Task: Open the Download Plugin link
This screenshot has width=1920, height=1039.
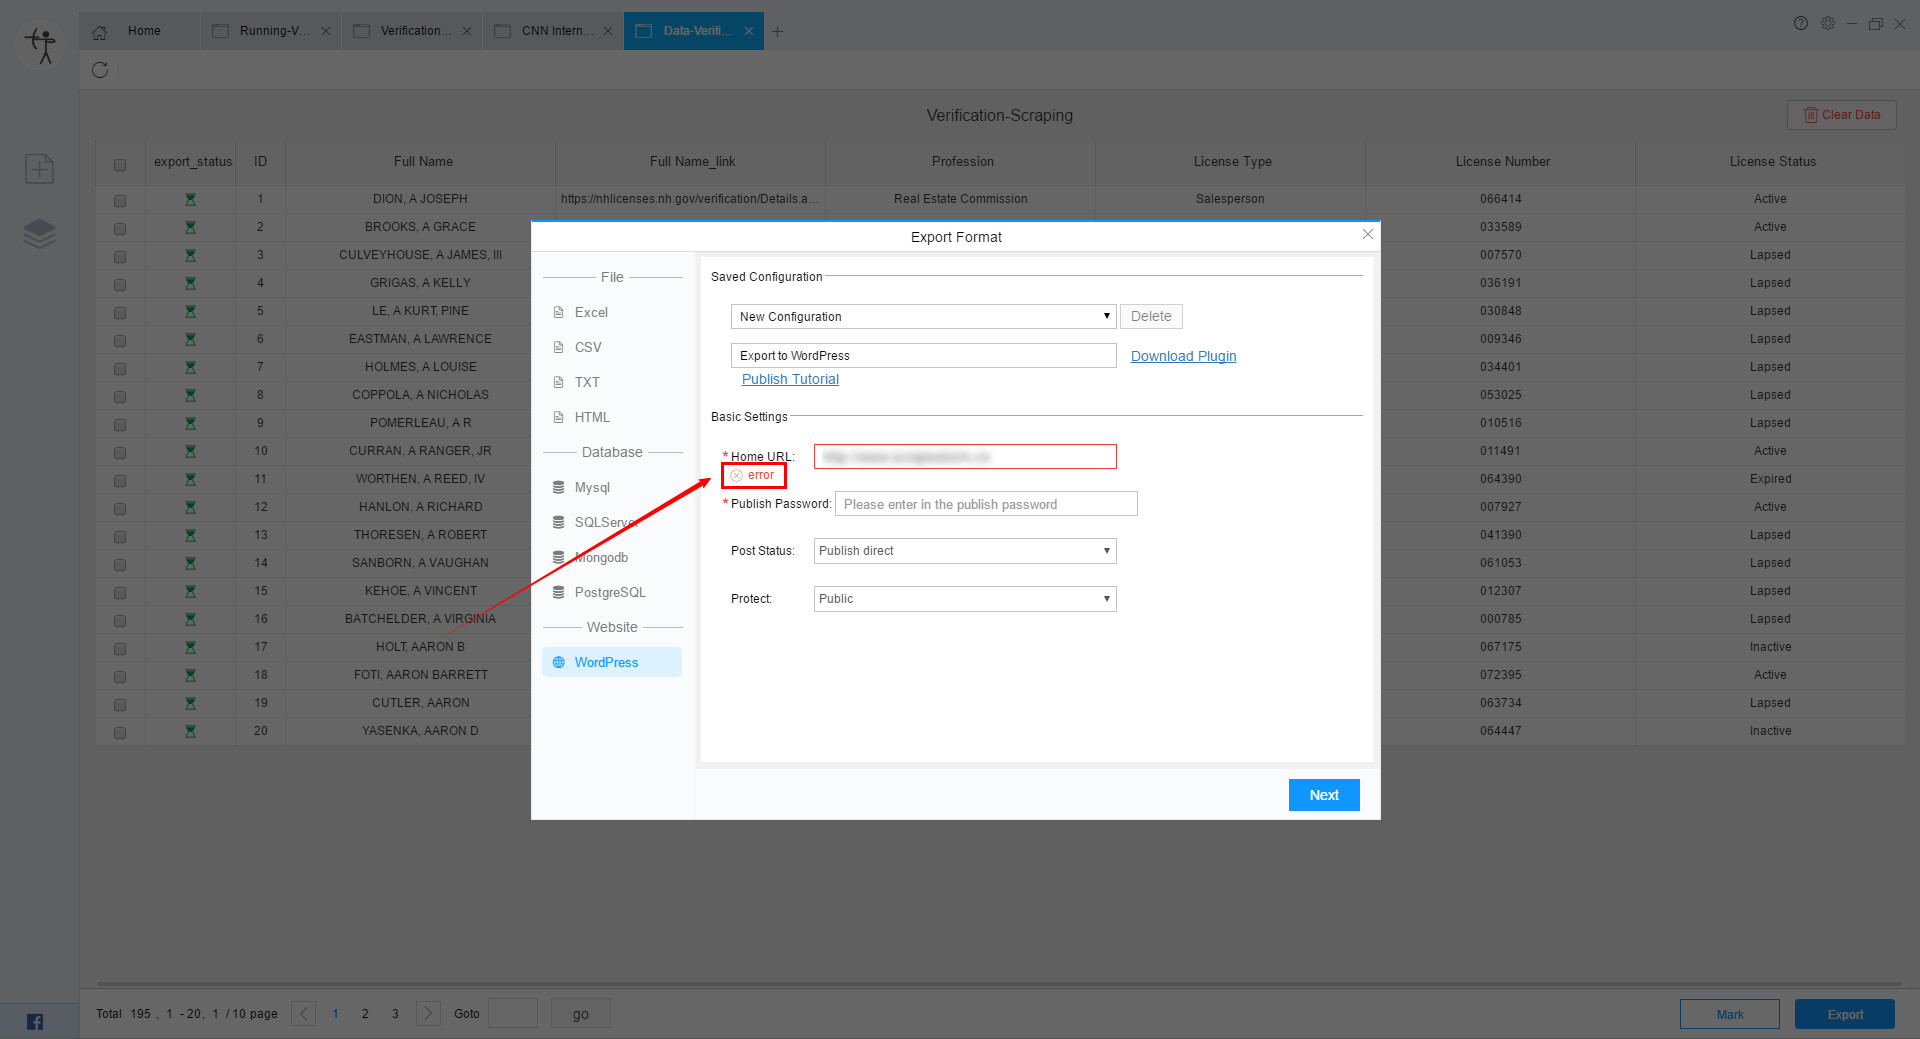Action: (x=1183, y=356)
